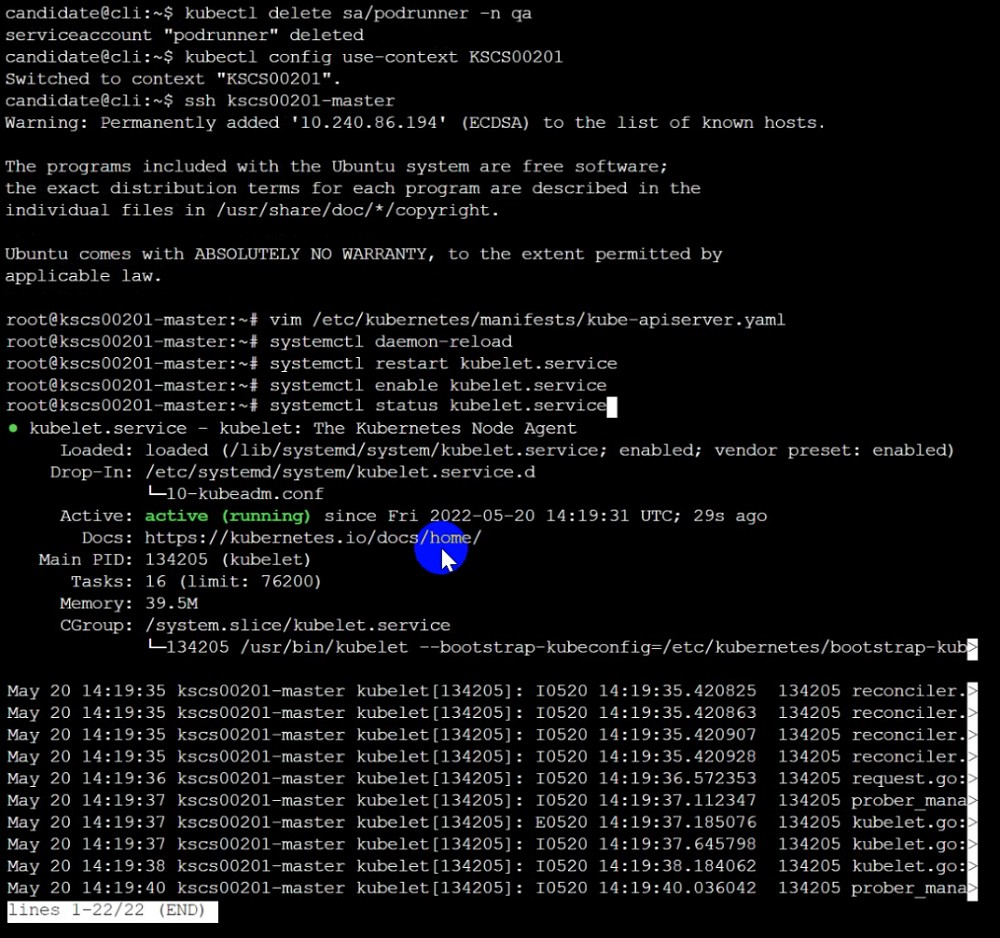The height and width of the screenshot is (938, 1000).
Task: Click the 'lines 1-22/22 (END)' pager indicator
Action: click(x=112, y=911)
